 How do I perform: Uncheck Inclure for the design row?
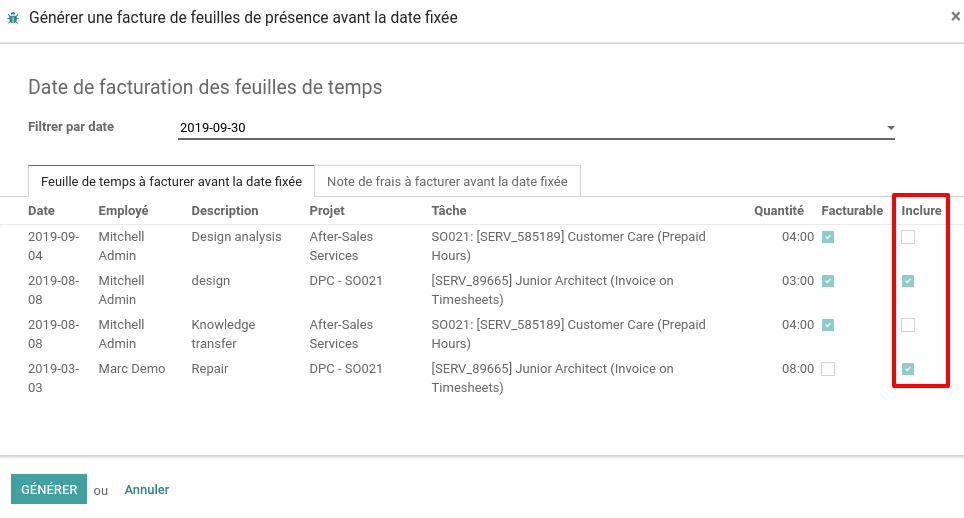click(908, 281)
